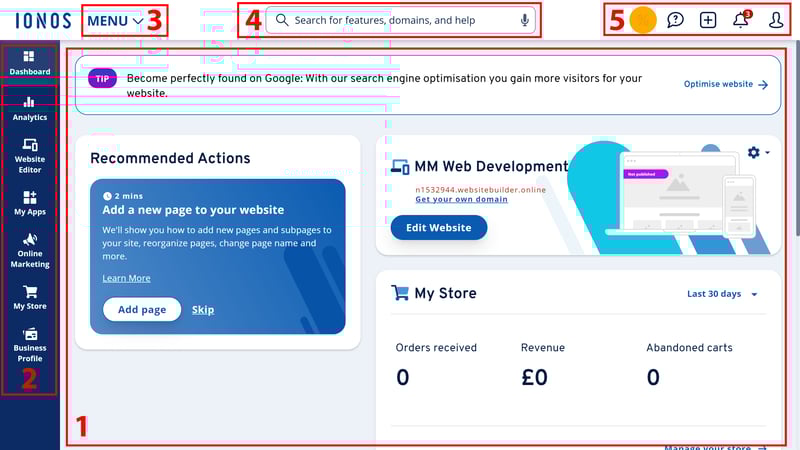Click the Edit Website button
Screen dimensions: 800x450
[x=439, y=228]
